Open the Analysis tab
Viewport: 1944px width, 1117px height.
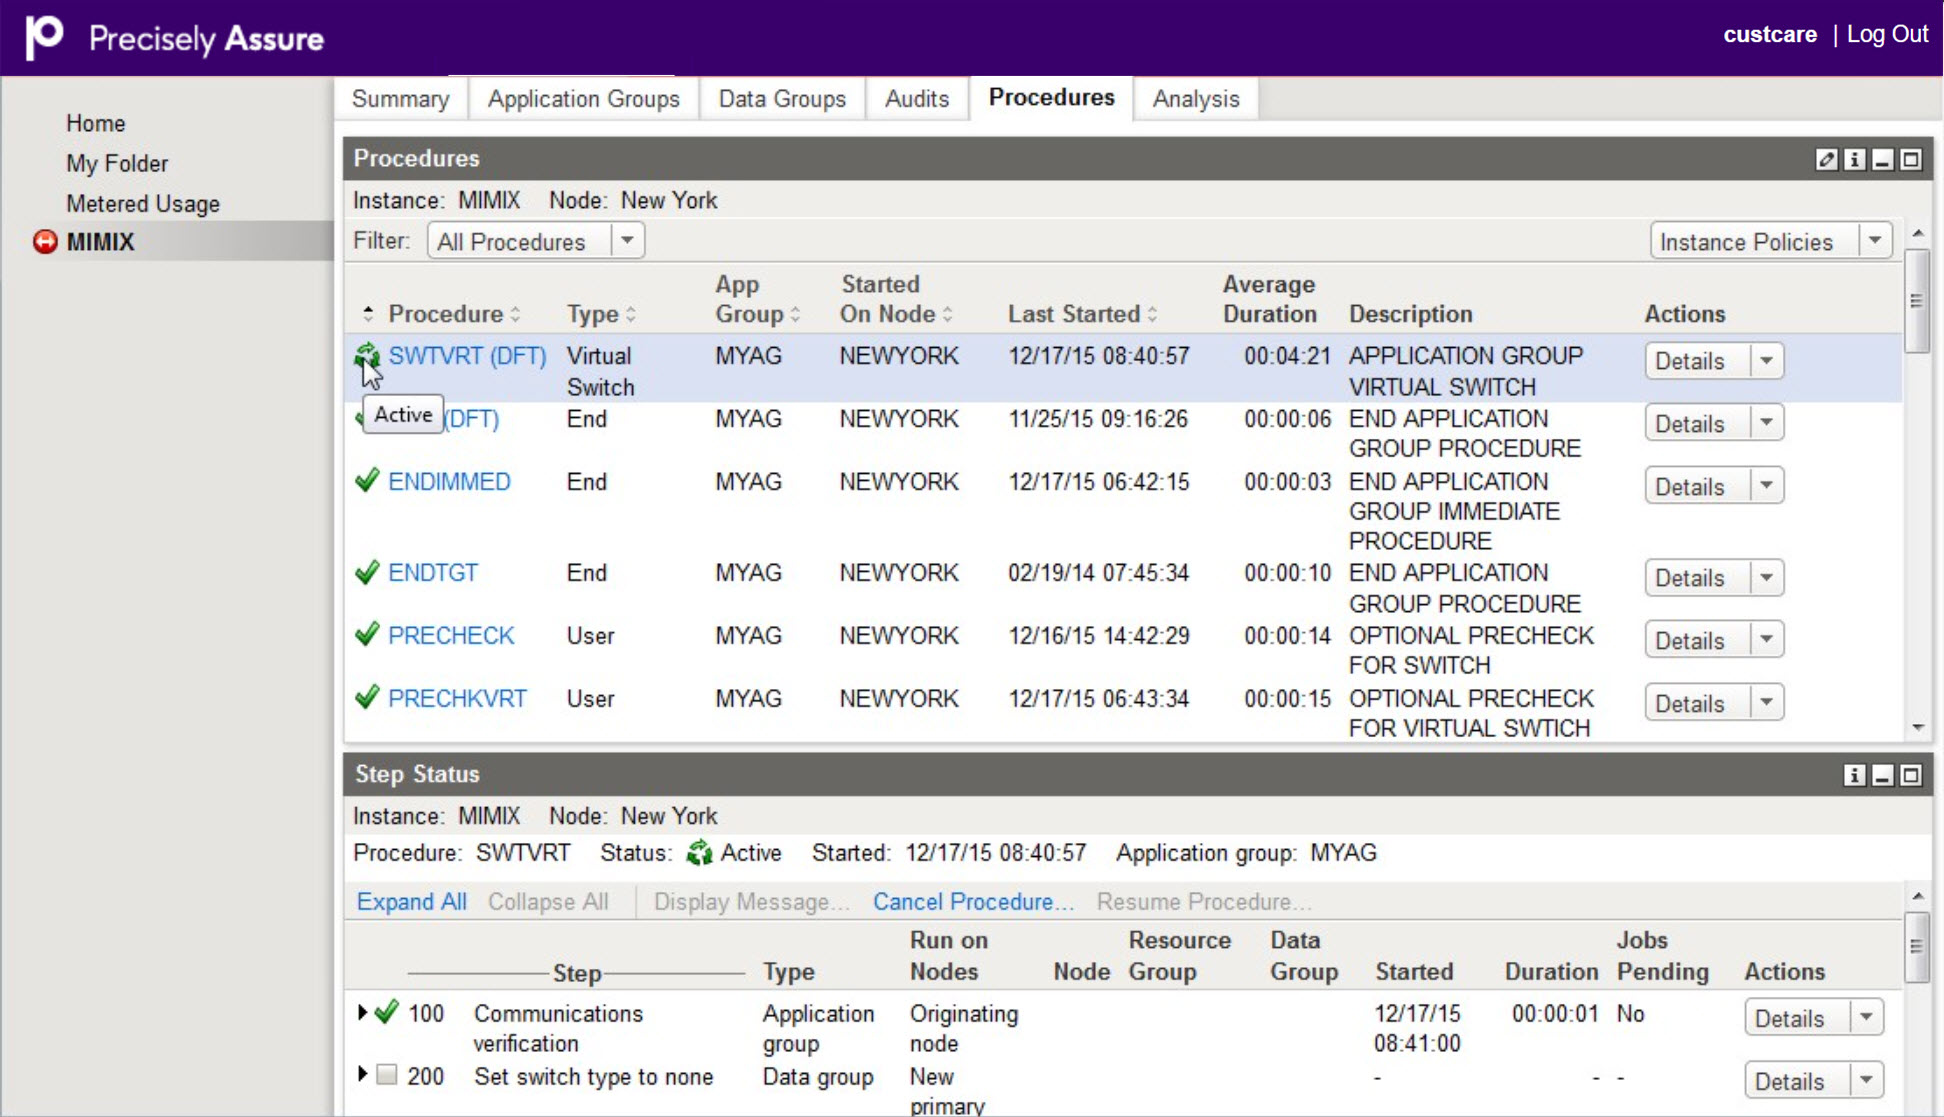1195,99
